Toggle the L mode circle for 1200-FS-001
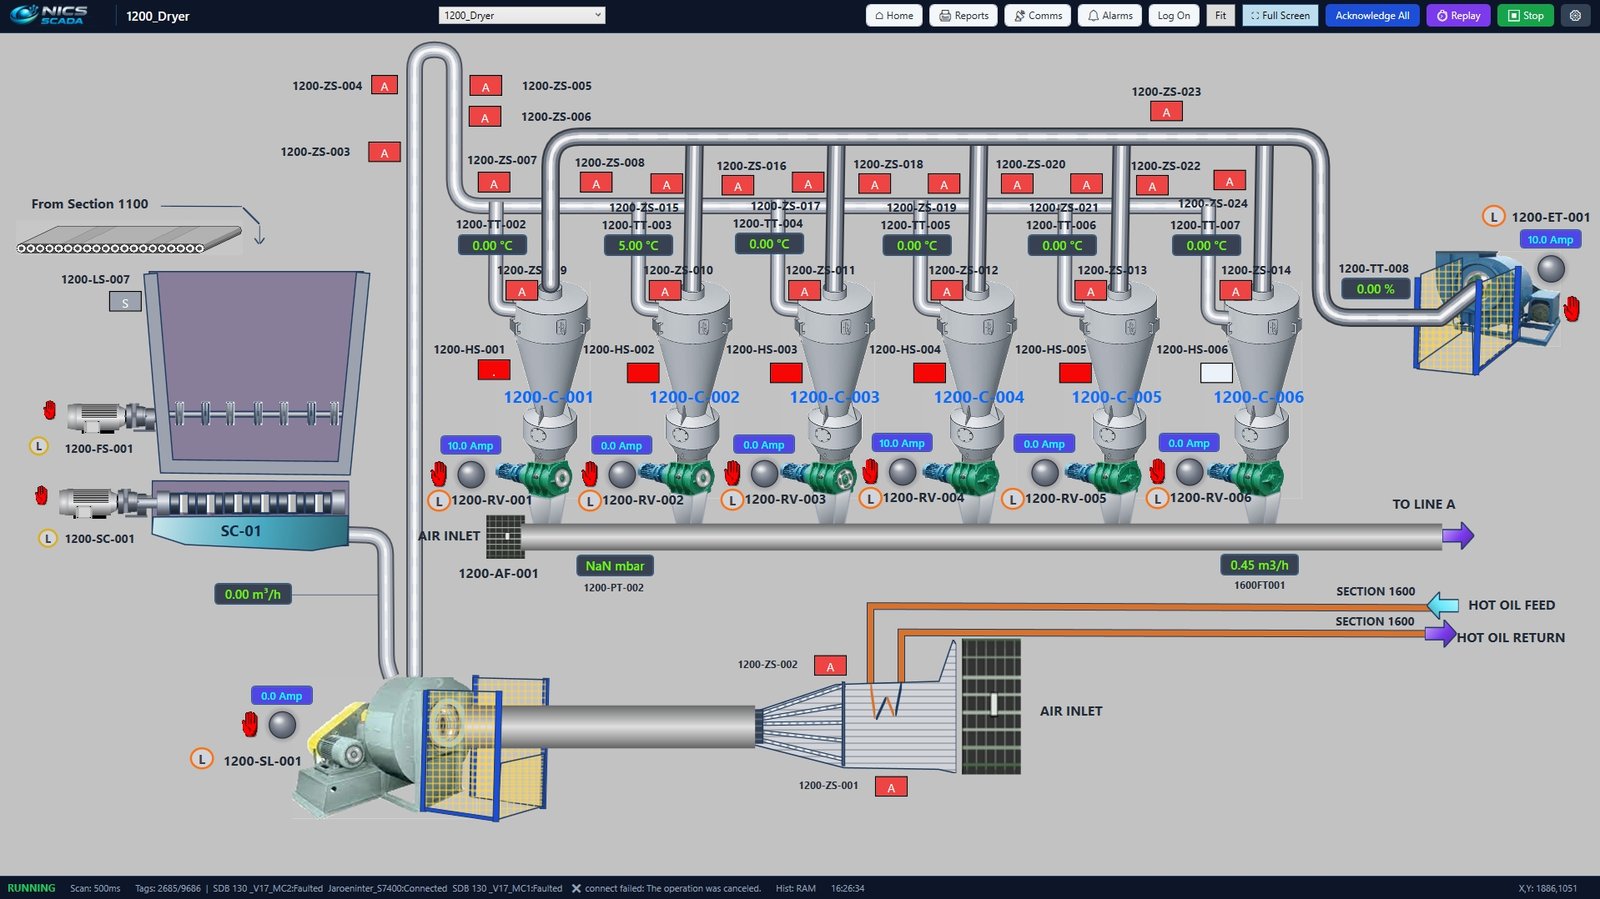Viewport: 1600px width, 899px height. tap(39, 446)
